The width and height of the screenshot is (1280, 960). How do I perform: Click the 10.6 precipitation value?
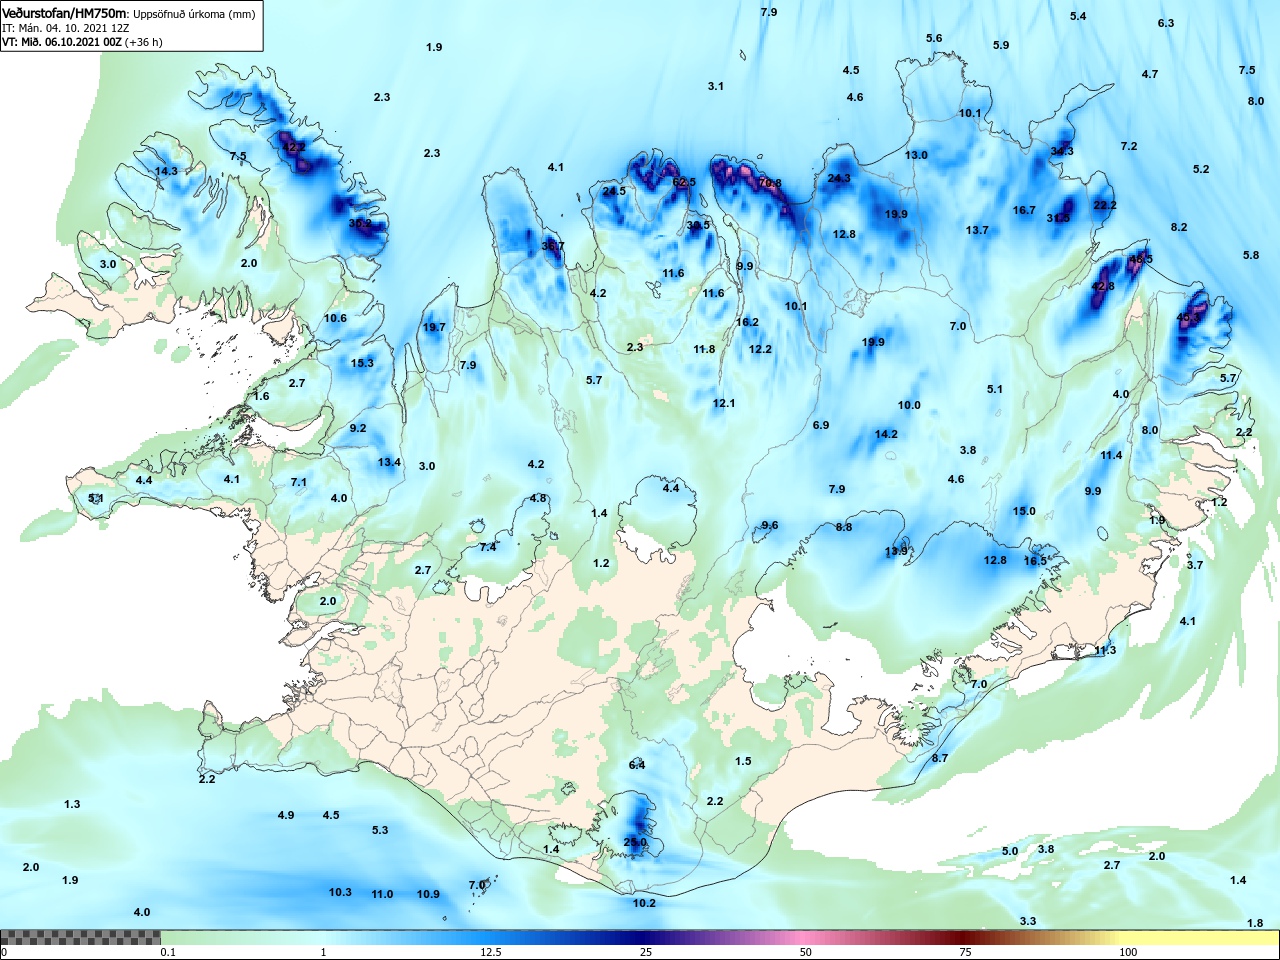(x=335, y=318)
